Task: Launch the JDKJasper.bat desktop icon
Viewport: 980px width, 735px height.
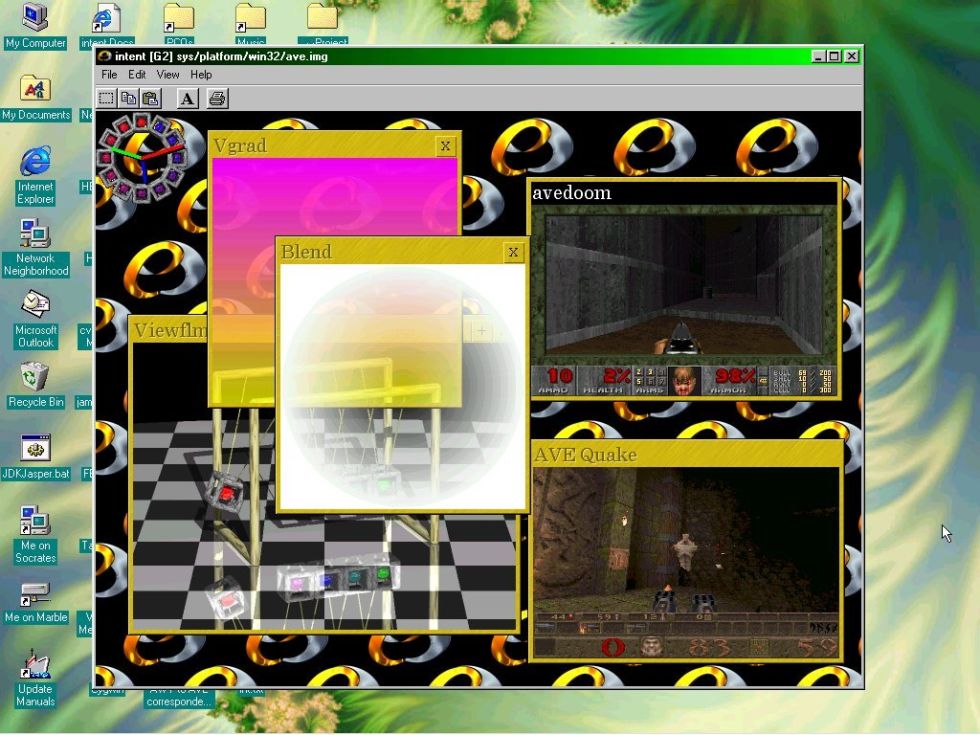Action: coord(35,450)
